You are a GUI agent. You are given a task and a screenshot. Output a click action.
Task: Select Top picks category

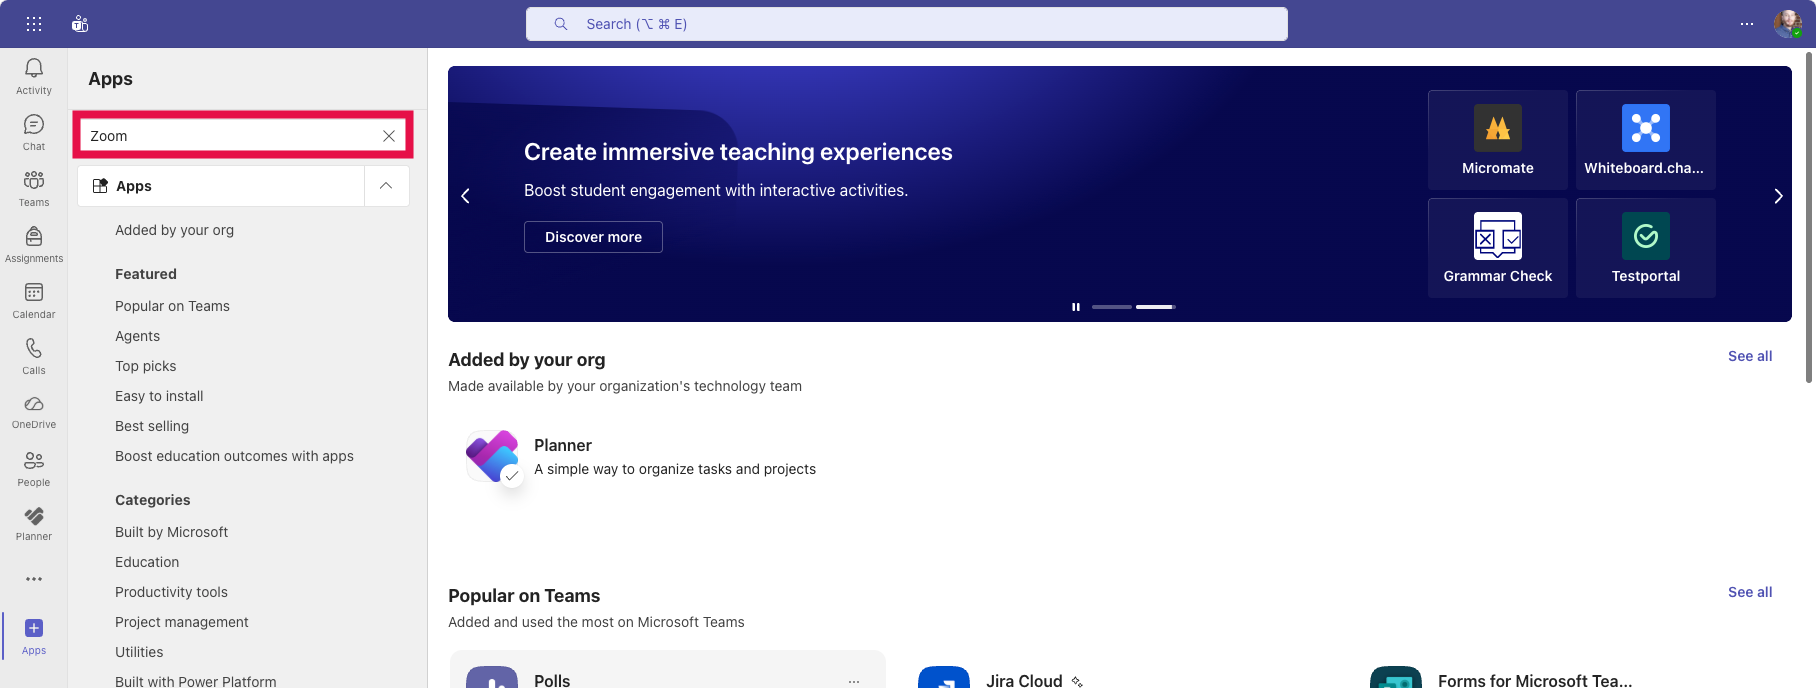(x=145, y=366)
